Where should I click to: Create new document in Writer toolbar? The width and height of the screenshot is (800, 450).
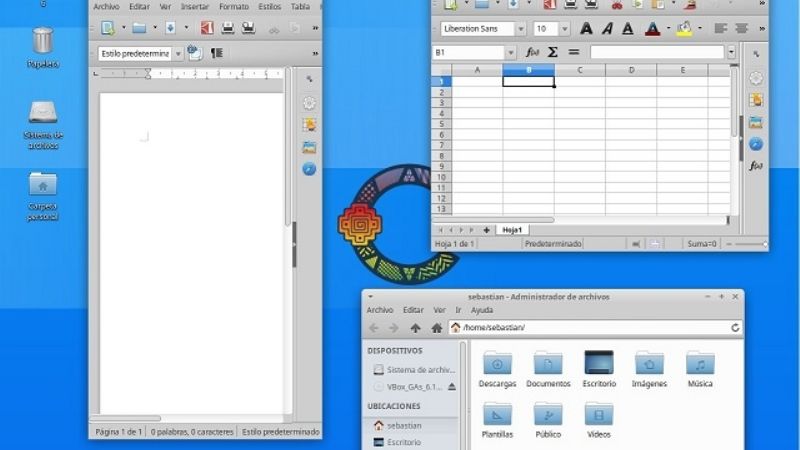click(108, 28)
